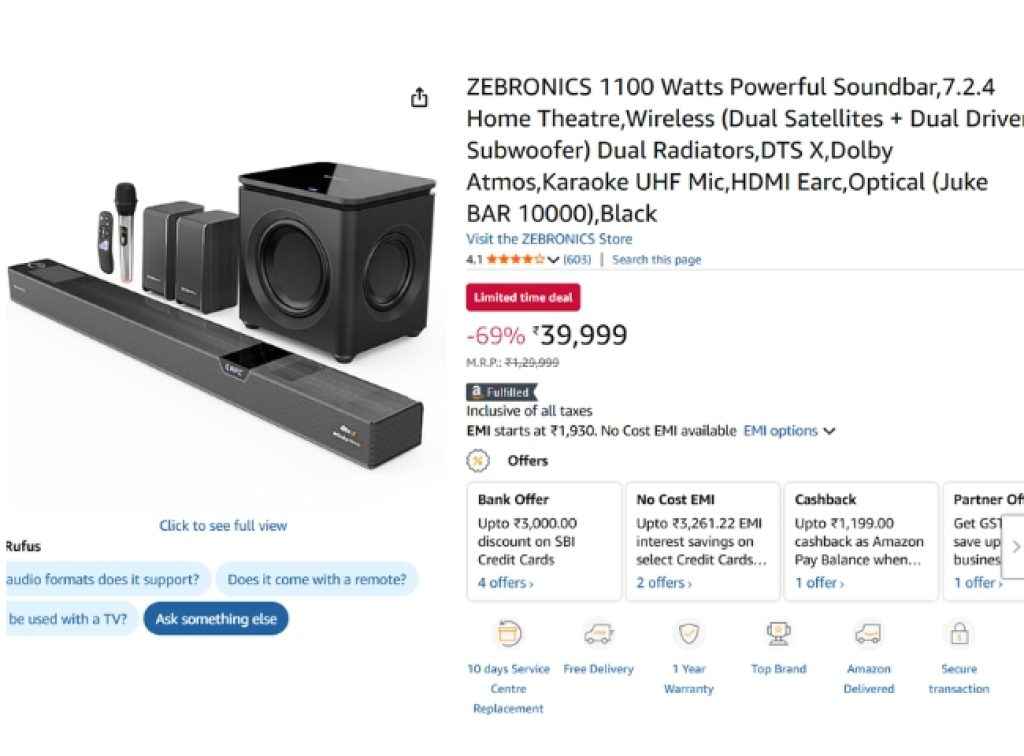
Task: Click the Secure transaction lock icon
Action: coord(957,634)
